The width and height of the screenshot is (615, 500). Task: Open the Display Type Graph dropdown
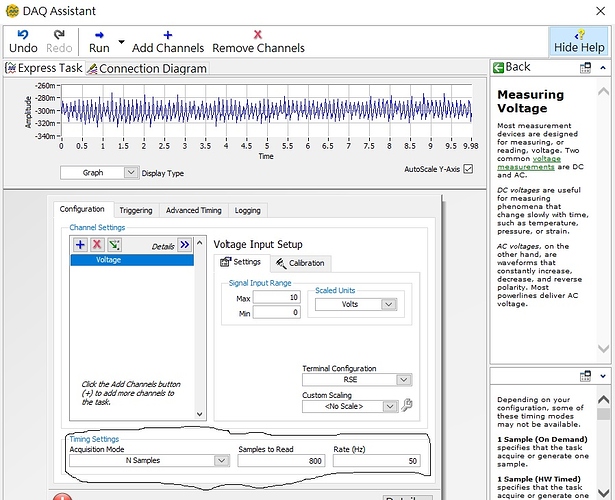(x=99, y=173)
